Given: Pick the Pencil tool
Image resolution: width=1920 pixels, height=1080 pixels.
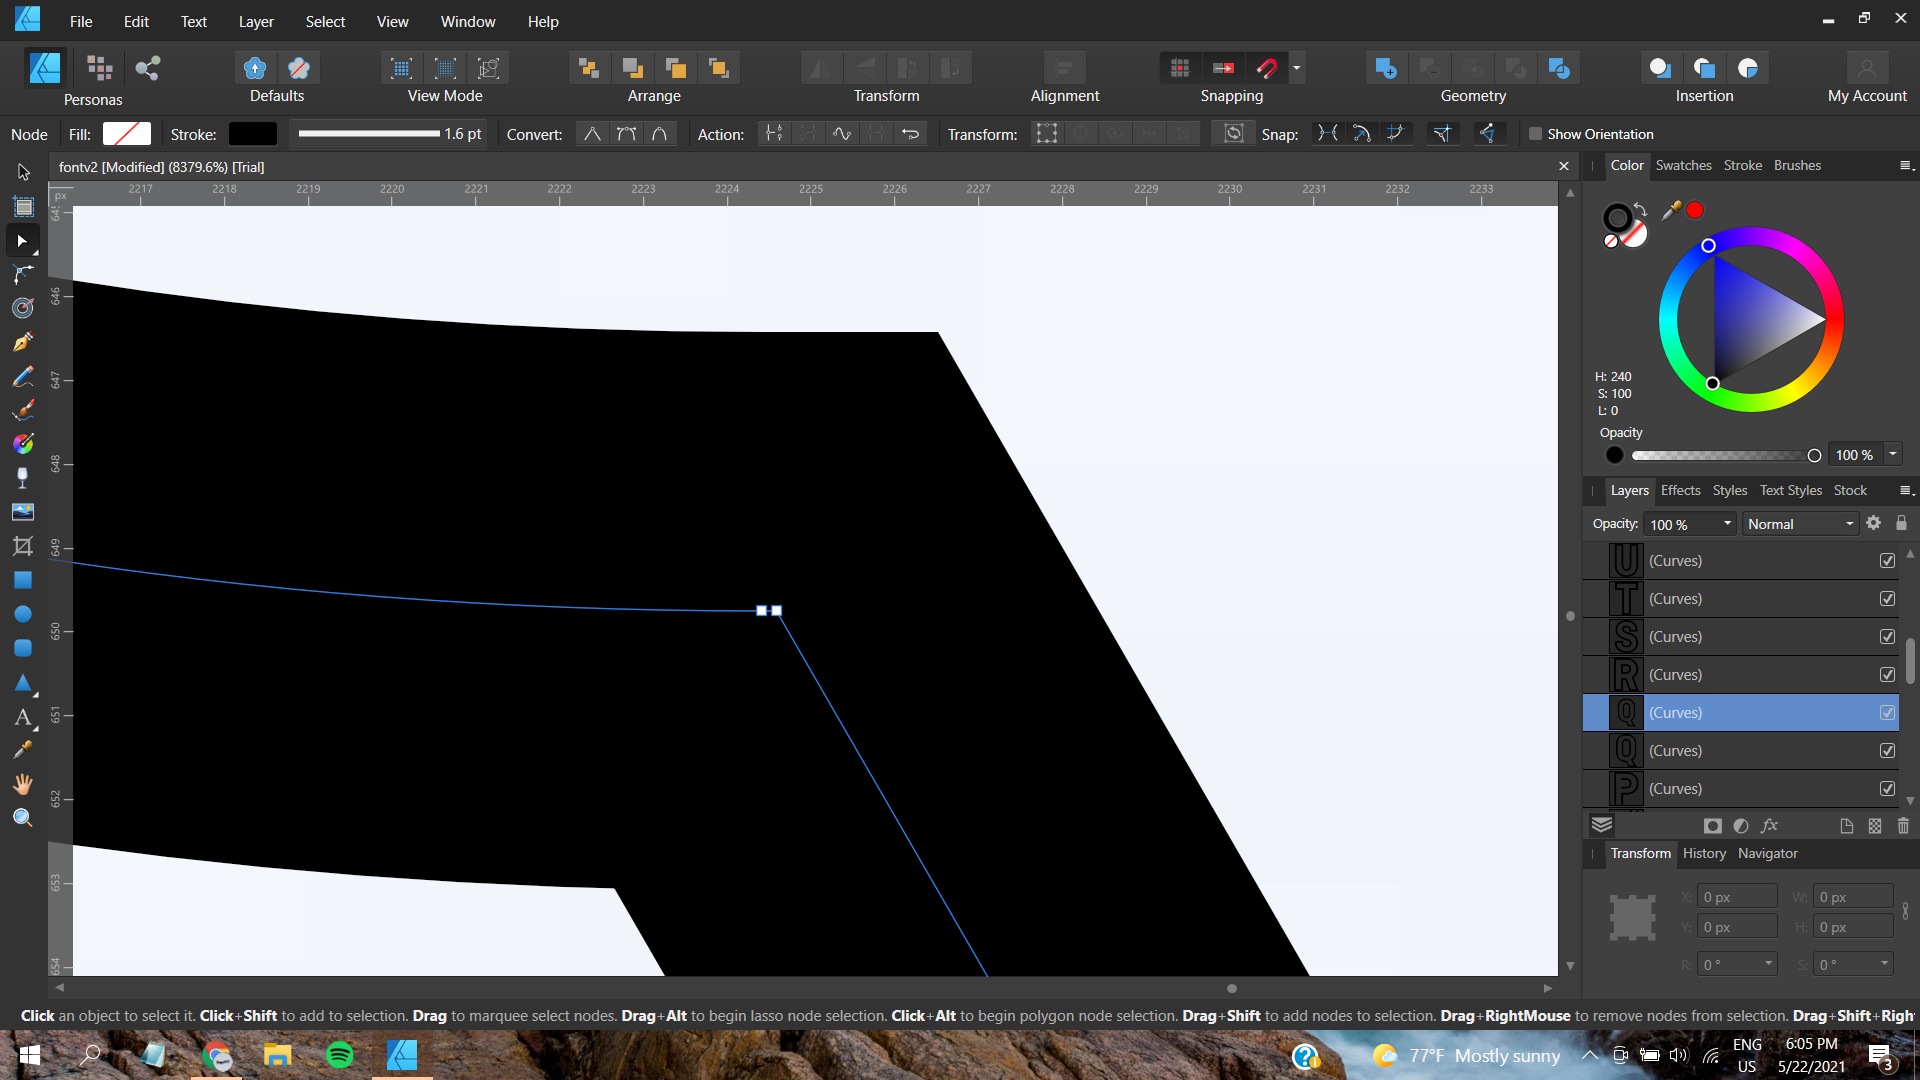Looking at the screenshot, I should [23, 377].
